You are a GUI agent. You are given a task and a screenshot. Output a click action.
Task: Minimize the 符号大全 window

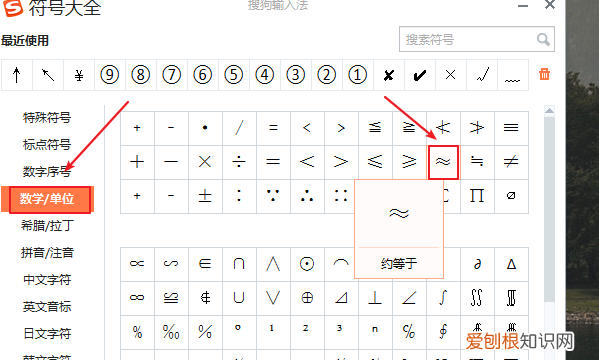point(523,6)
